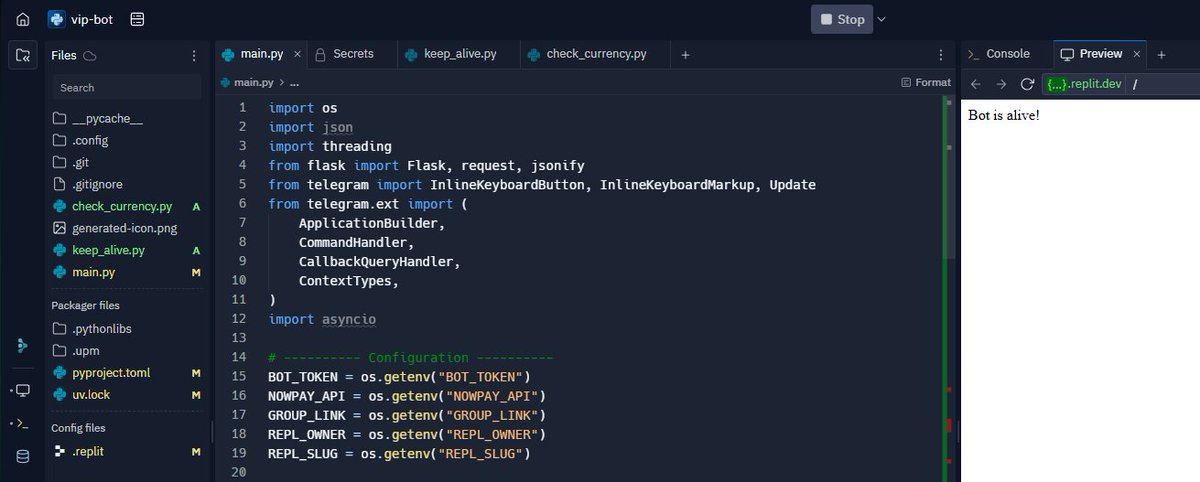Open the database icon in left sidebar

tap(22, 457)
